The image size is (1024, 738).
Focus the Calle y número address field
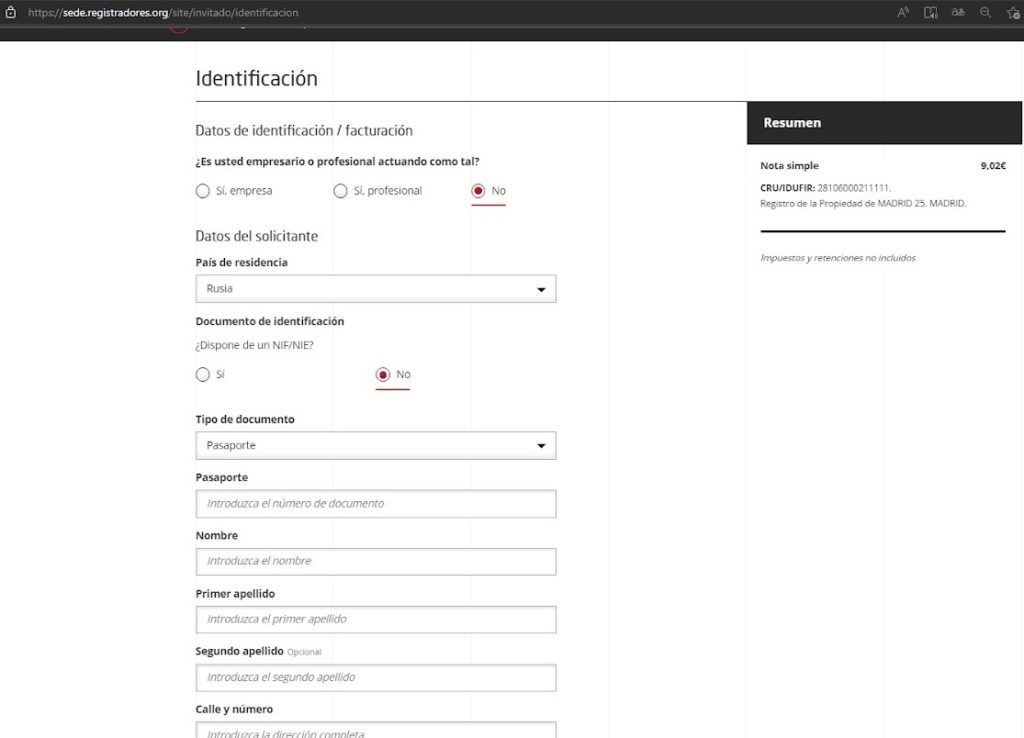click(375, 730)
